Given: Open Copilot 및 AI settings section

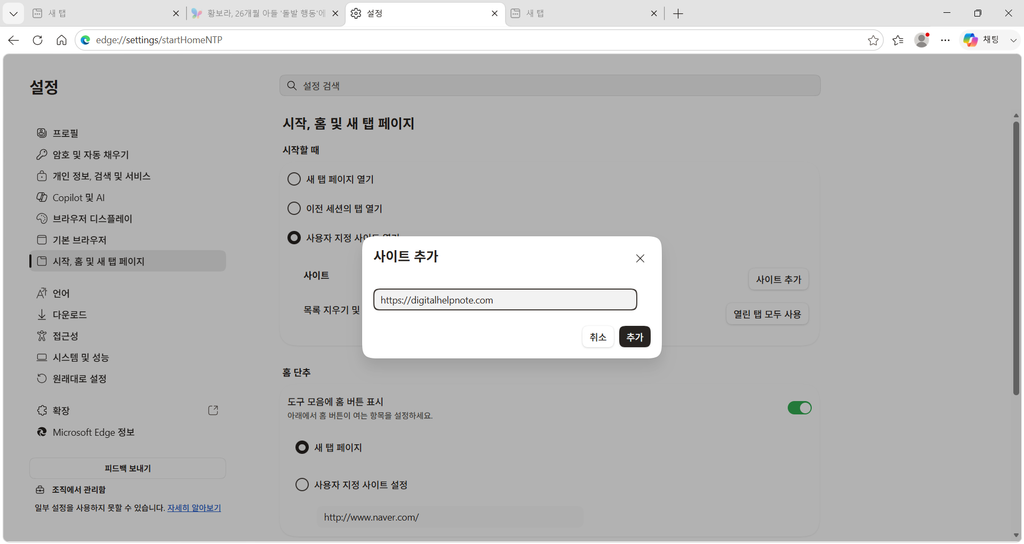Looking at the screenshot, I should 127,197.
